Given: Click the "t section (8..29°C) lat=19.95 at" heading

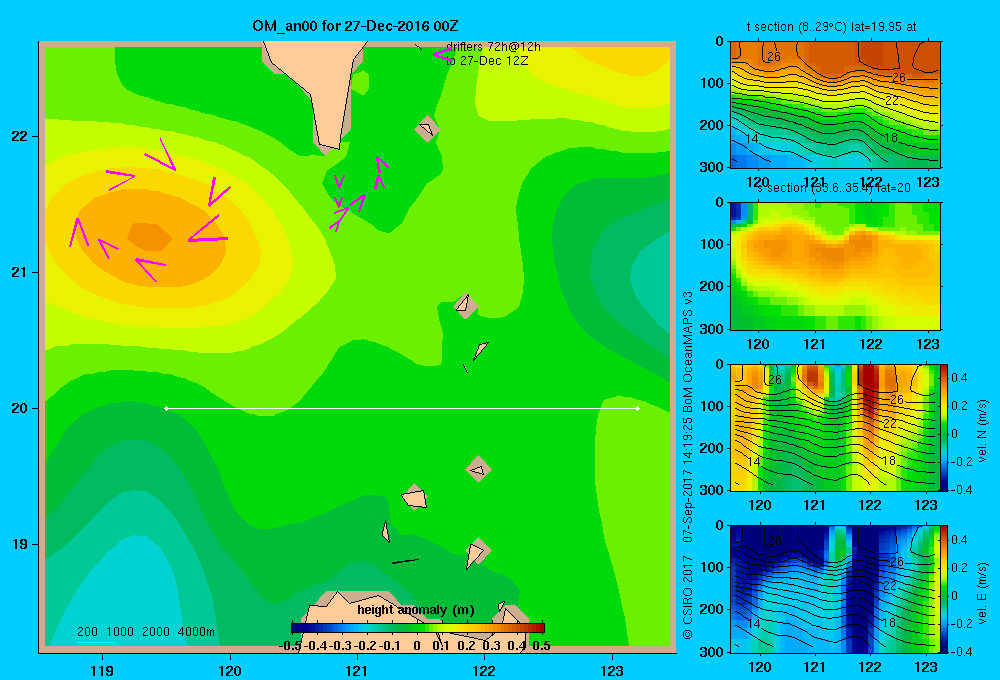Looking at the screenshot, I should (832, 27).
